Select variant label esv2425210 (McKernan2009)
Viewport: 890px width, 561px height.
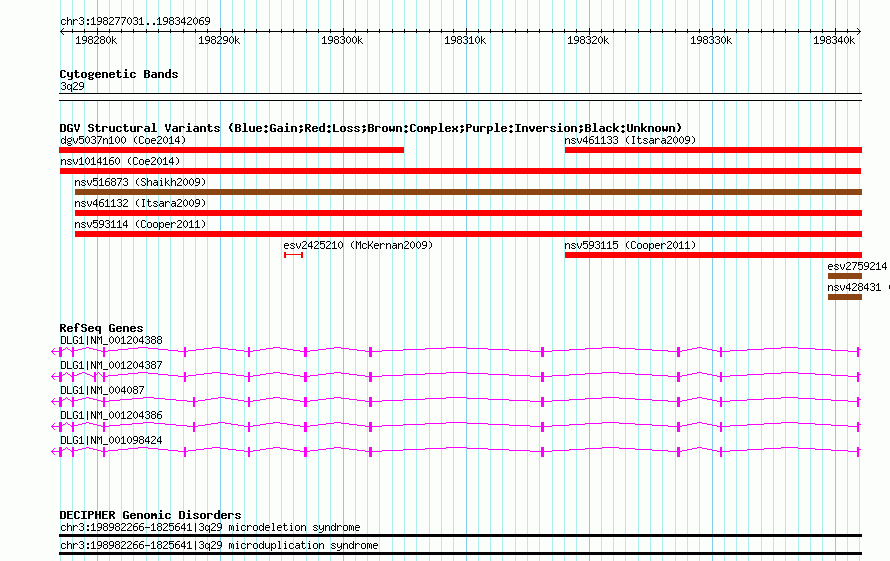358,245
